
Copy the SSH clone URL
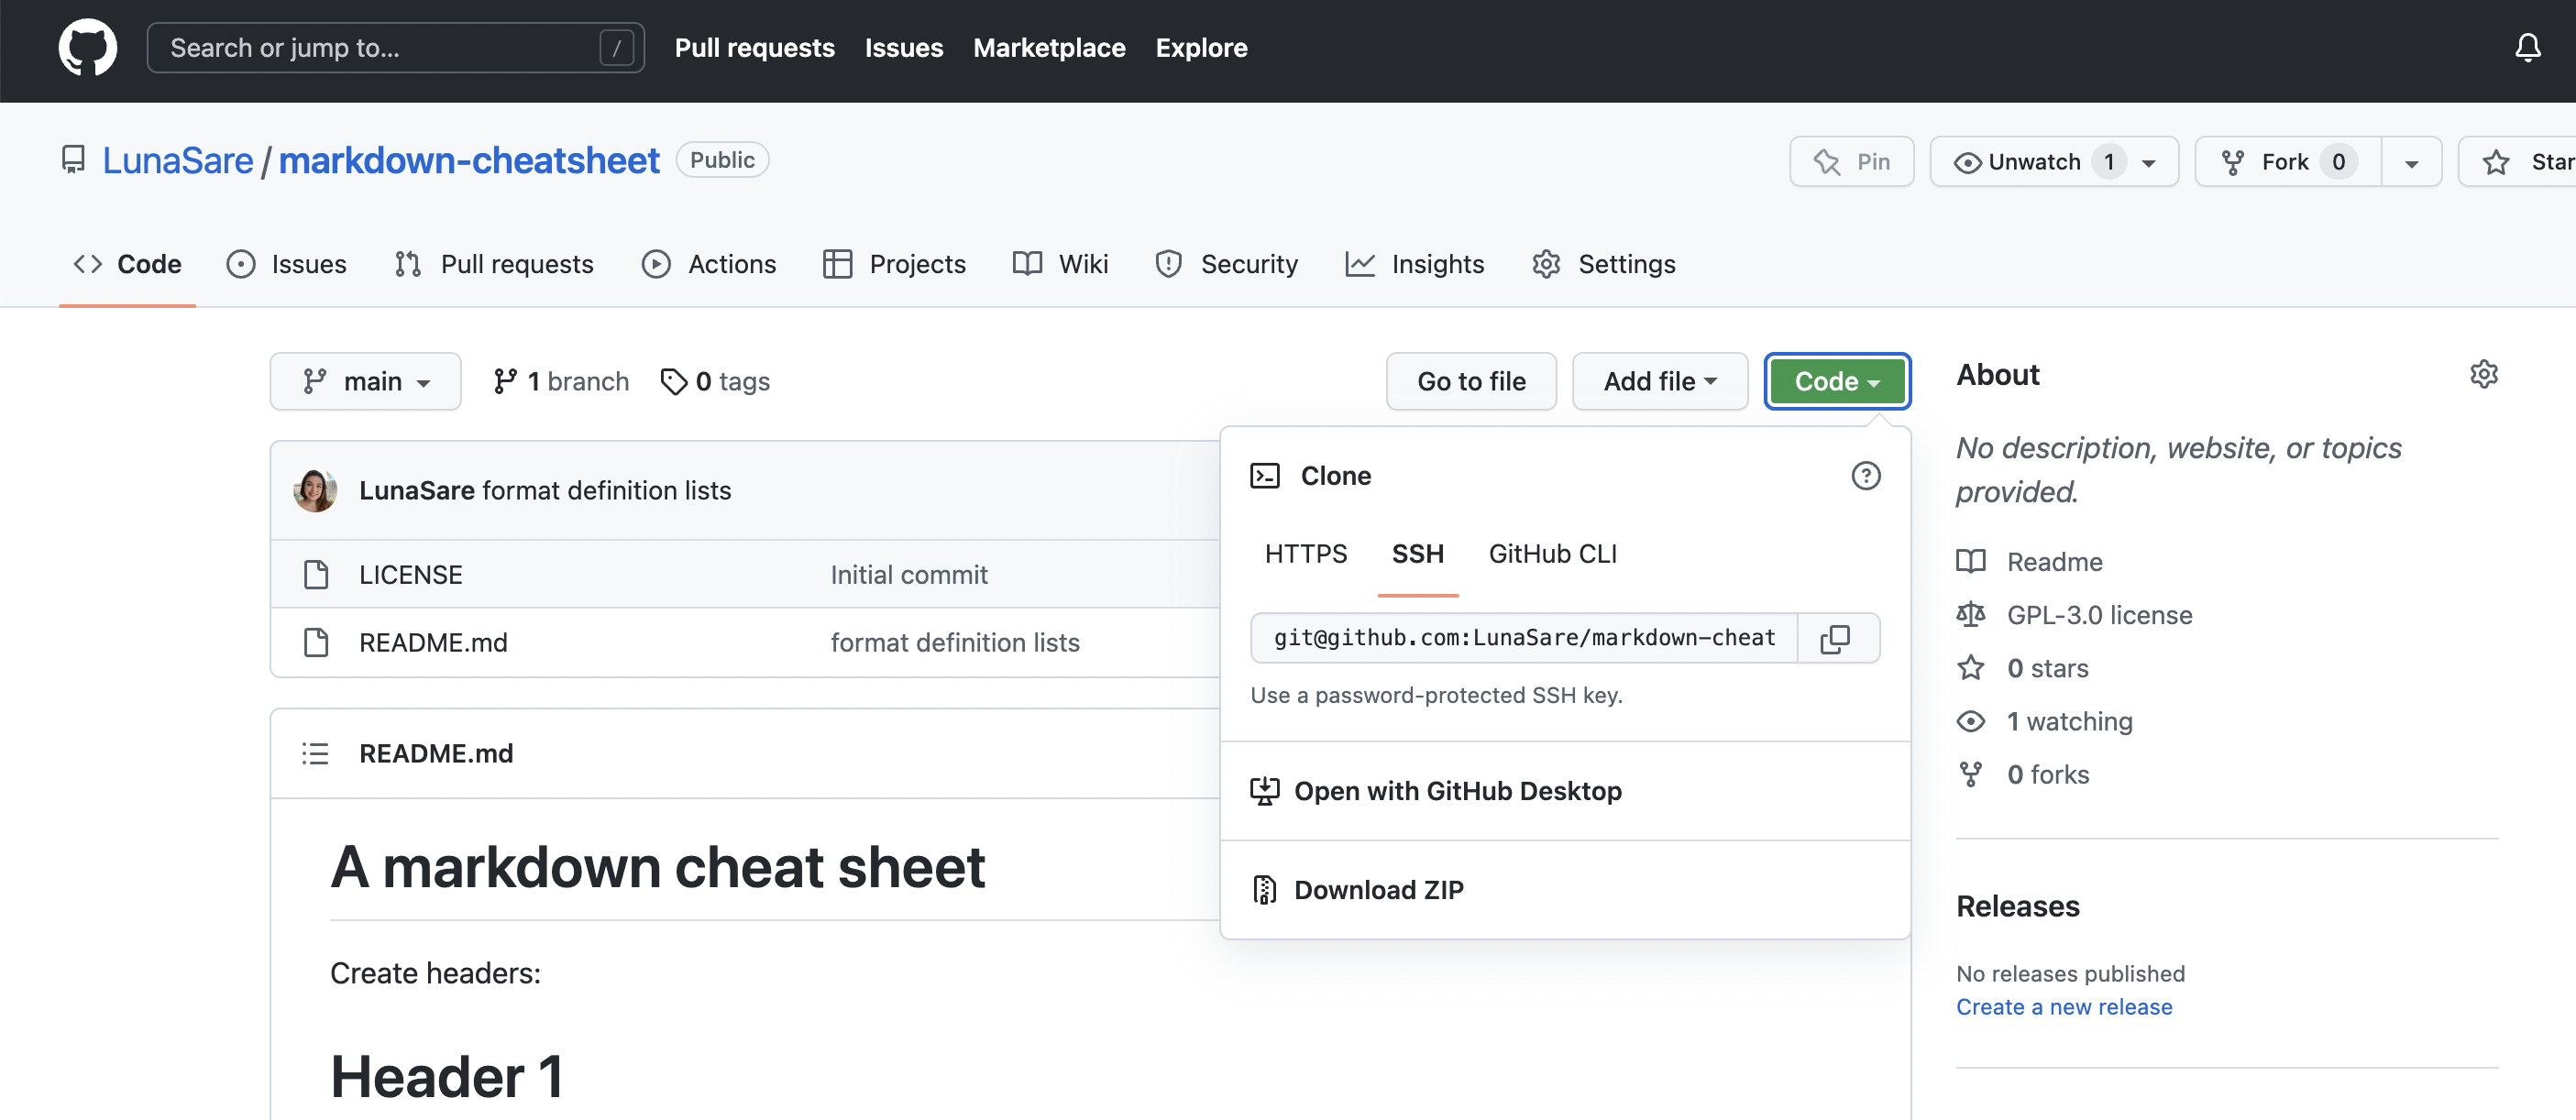click(x=1836, y=638)
